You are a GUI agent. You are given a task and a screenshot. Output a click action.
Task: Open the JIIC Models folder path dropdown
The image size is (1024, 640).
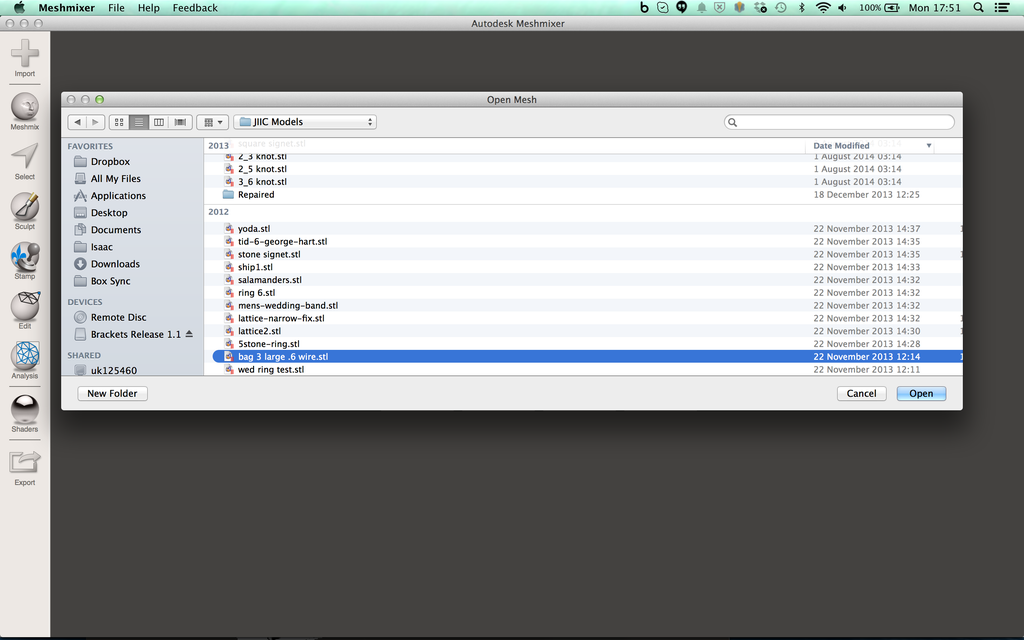pyautogui.click(x=305, y=122)
